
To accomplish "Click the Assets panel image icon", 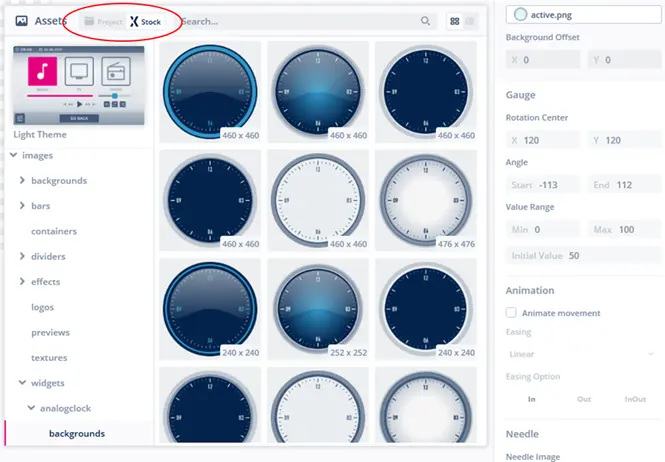I will [x=22, y=20].
